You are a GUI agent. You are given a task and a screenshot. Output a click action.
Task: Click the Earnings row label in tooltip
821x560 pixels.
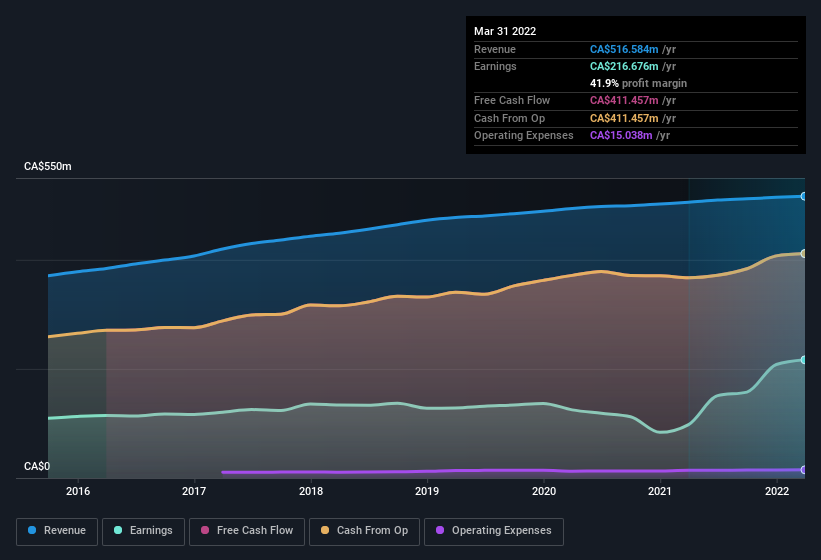pyautogui.click(x=495, y=66)
